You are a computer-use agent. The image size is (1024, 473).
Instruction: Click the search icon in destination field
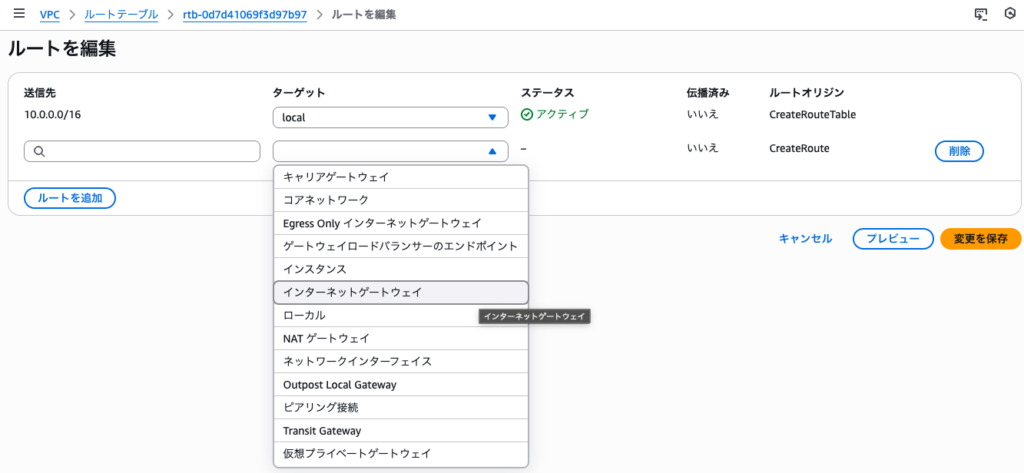tap(39, 152)
